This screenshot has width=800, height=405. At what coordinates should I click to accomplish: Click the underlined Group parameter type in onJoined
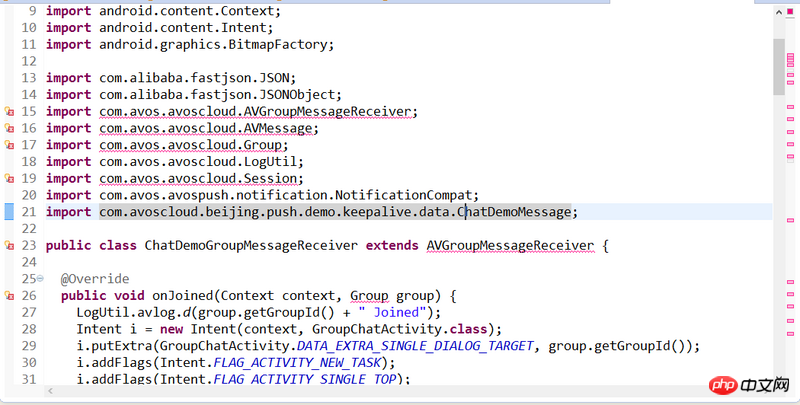tap(369, 296)
